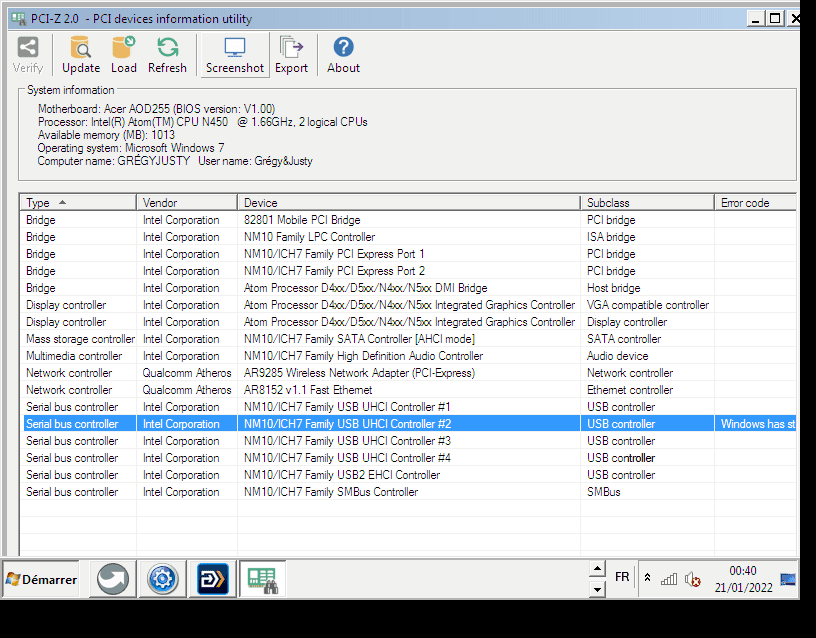Screen dimensions: 816x638
Task: Click the SATA controller subclass cell
Action: [x=647, y=339]
